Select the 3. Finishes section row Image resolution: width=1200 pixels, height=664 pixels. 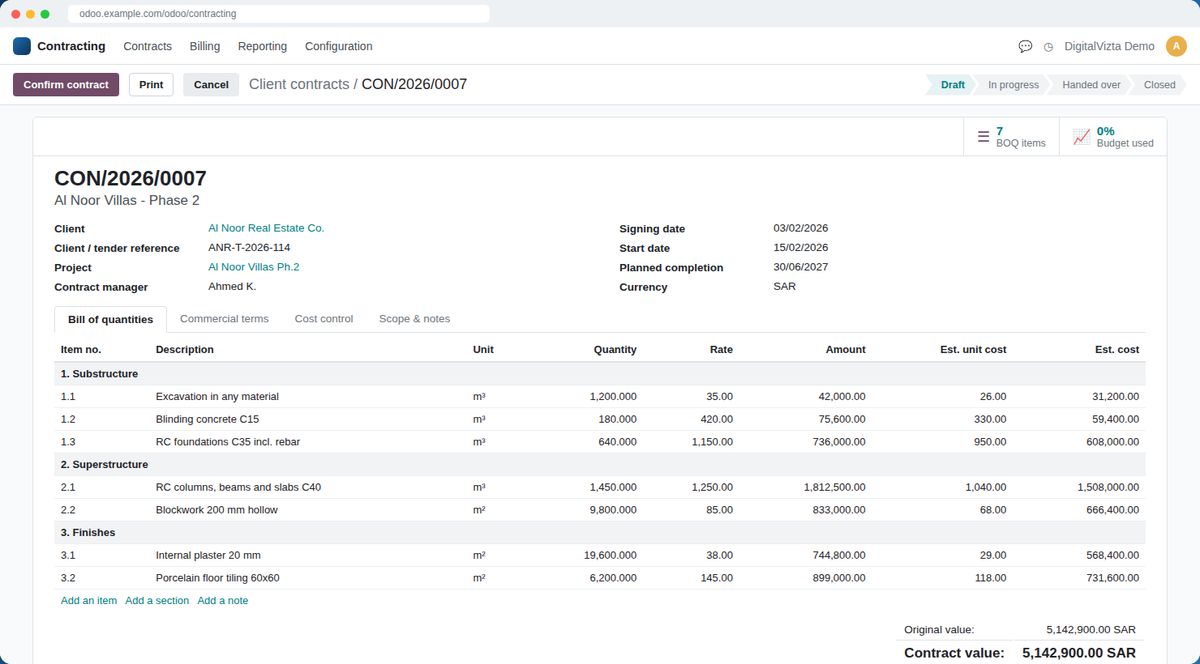click(x=600, y=533)
